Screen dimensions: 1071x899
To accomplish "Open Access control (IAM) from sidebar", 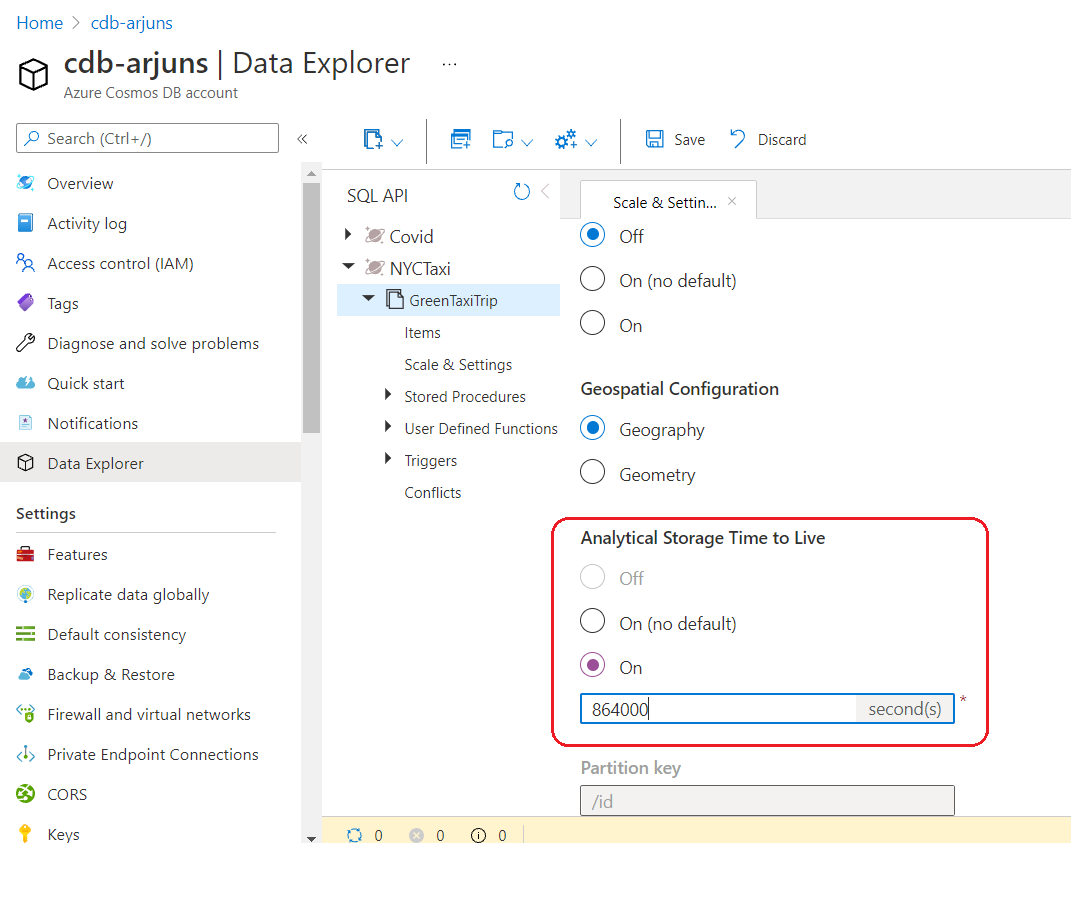I will (x=120, y=264).
